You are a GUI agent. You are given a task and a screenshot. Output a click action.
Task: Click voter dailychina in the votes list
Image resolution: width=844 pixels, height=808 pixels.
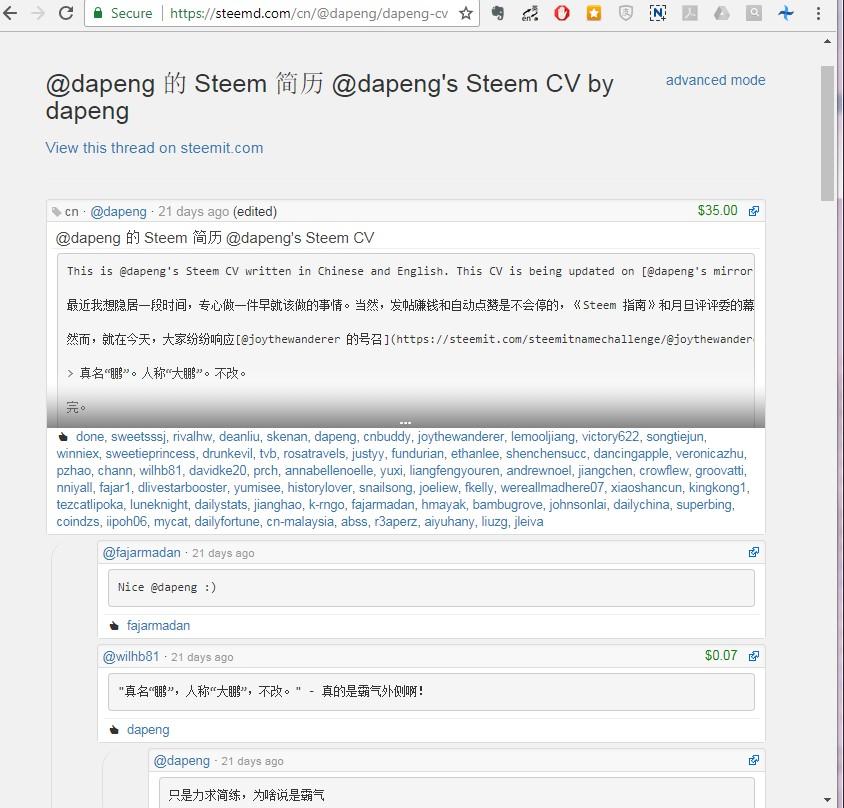[x=641, y=505]
